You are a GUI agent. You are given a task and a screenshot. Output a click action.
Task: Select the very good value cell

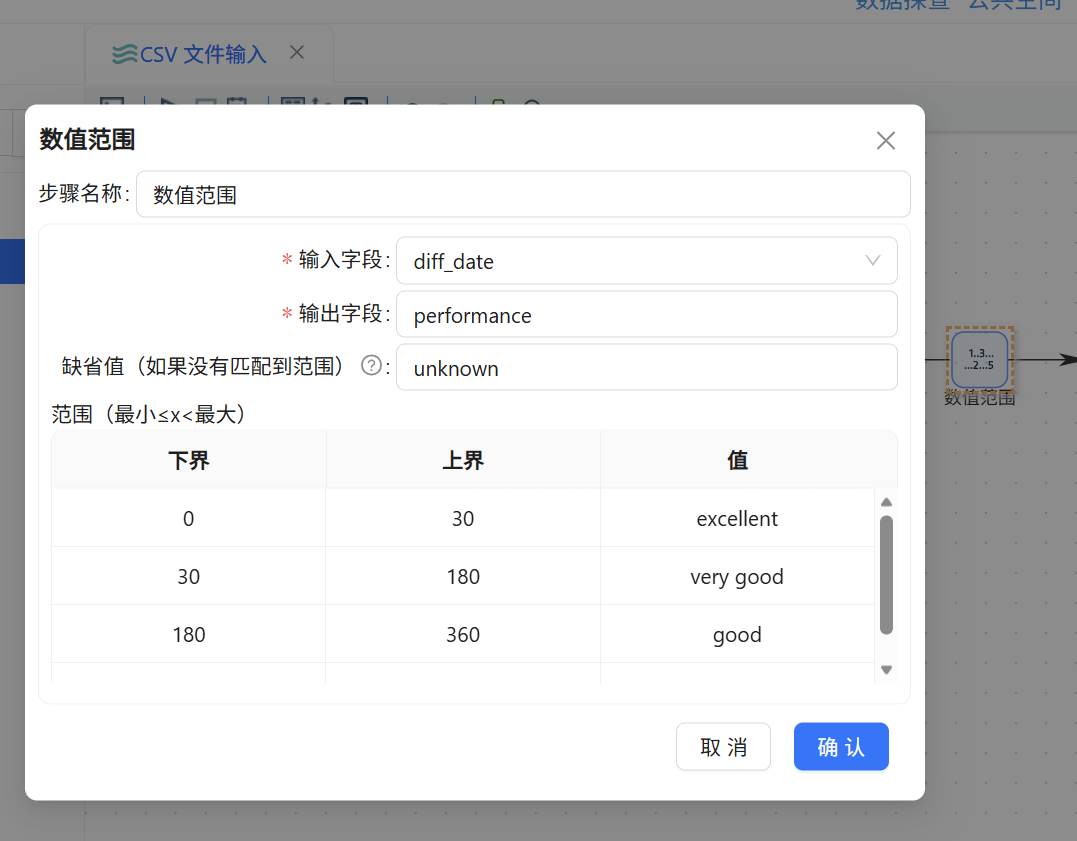click(x=737, y=576)
